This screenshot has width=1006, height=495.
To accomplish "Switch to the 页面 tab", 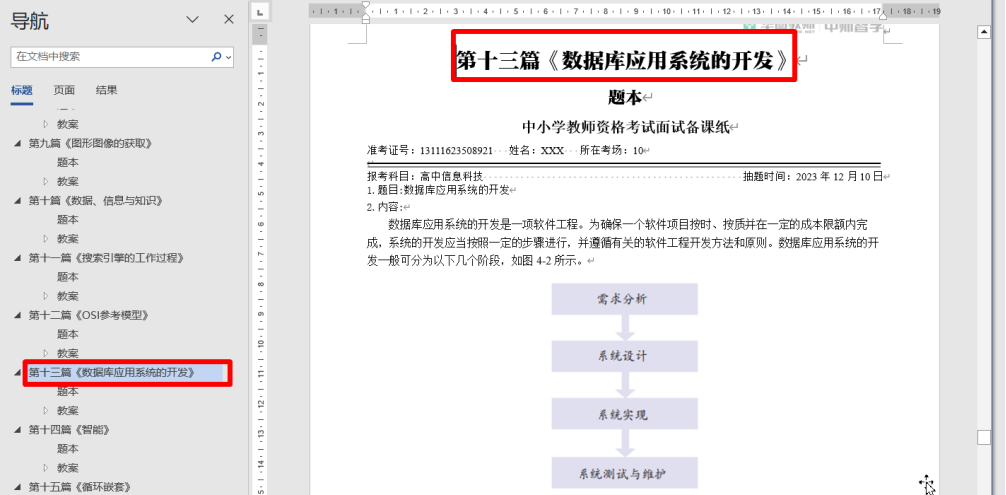I will pos(64,90).
